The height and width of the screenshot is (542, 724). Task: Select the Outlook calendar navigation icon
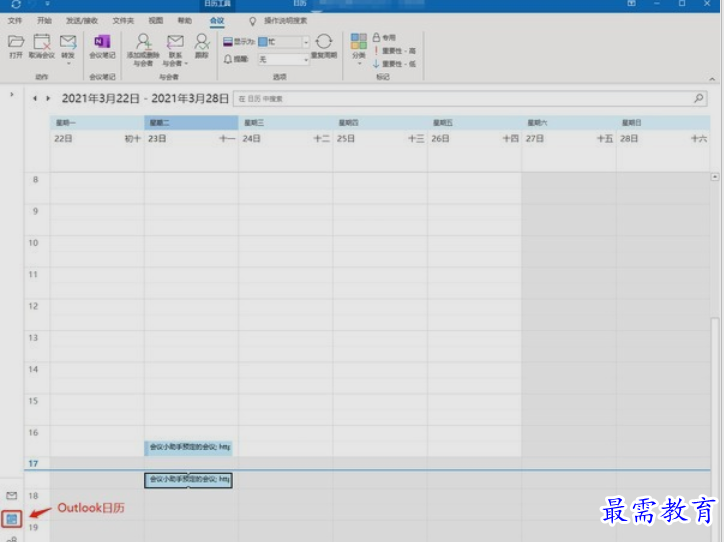[12, 518]
